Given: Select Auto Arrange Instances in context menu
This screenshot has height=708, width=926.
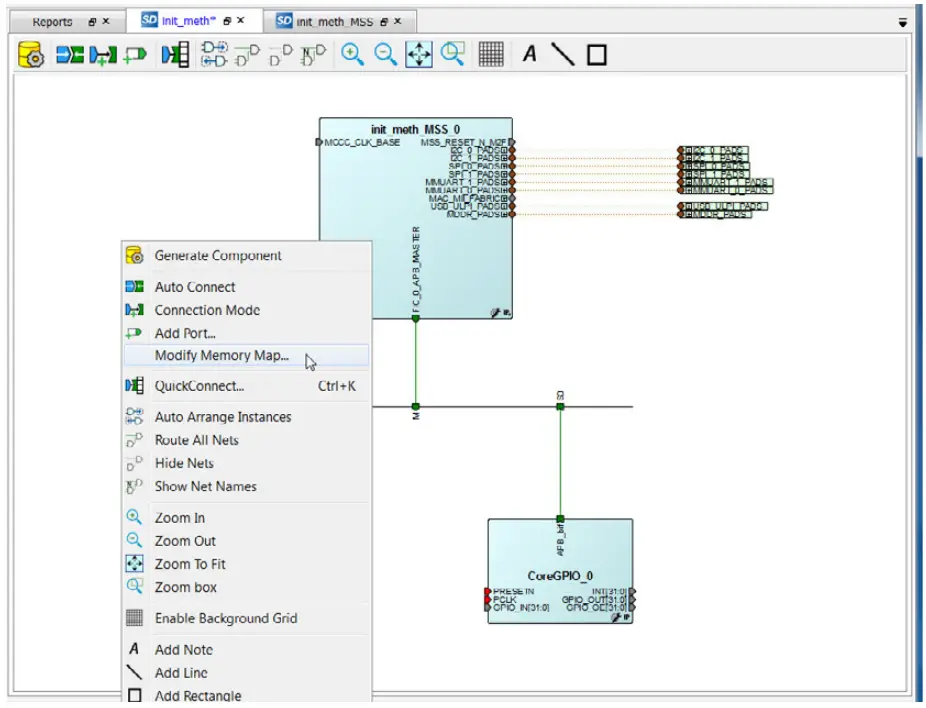Looking at the screenshot, I should point(222,417).
